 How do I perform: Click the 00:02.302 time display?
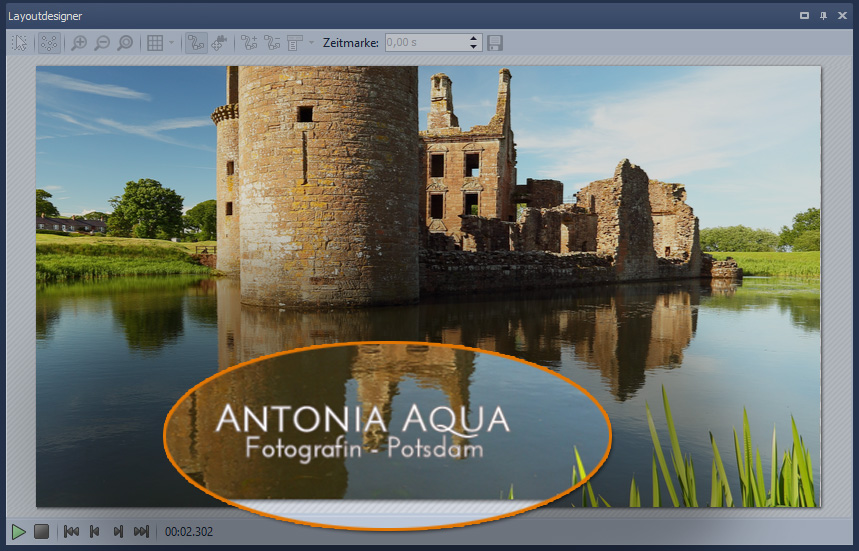pos(189,532)
